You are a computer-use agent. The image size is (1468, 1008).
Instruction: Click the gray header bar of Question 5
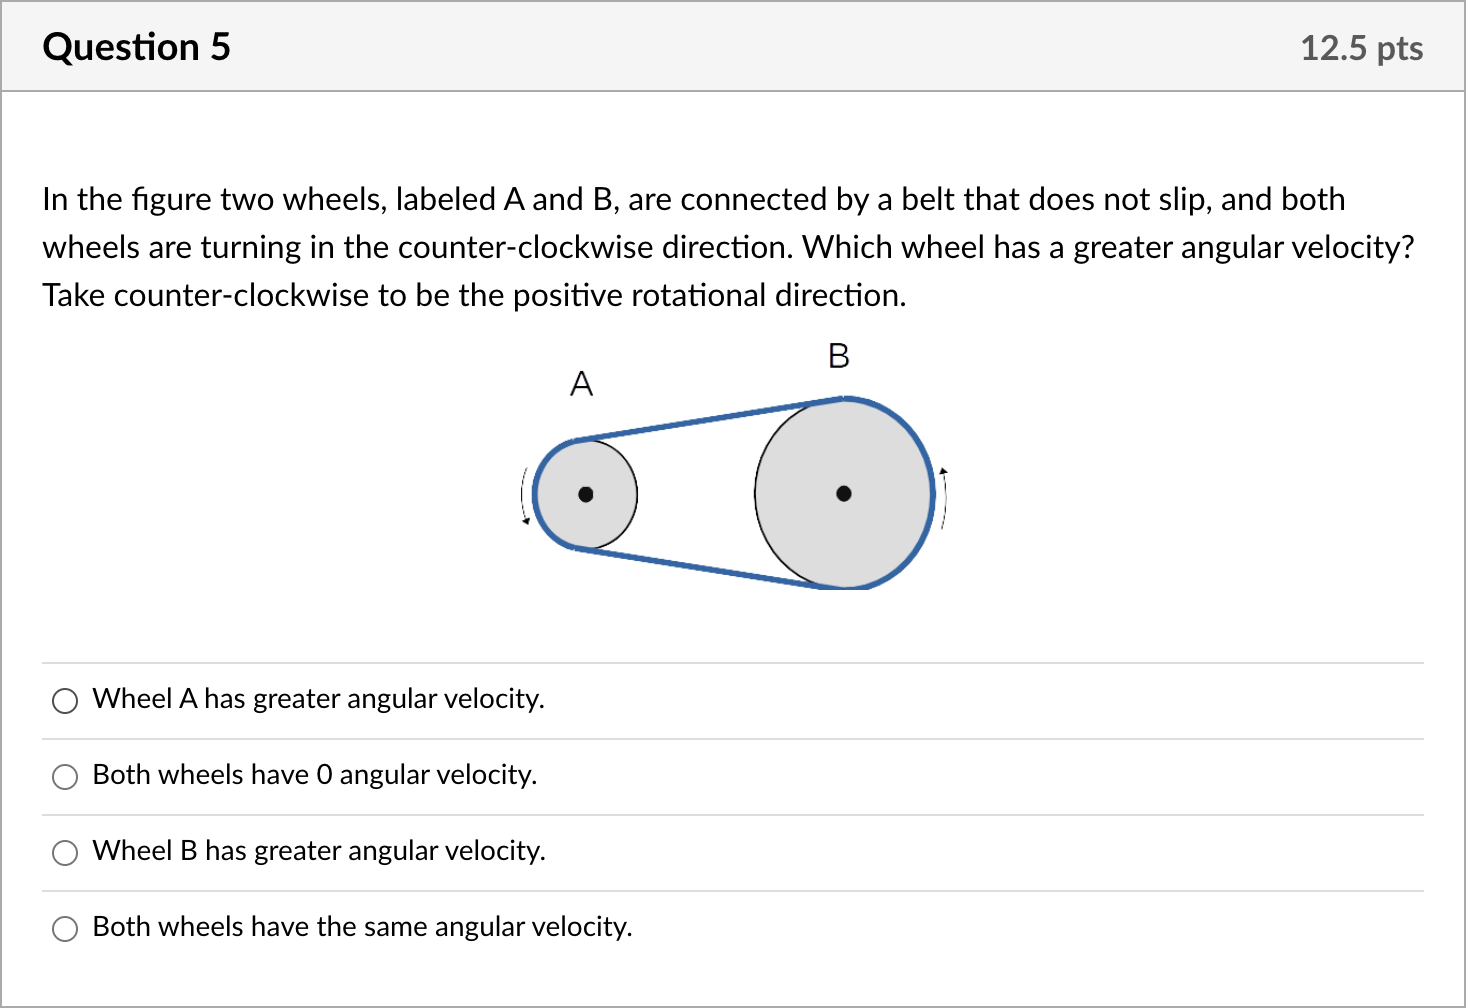700,46
